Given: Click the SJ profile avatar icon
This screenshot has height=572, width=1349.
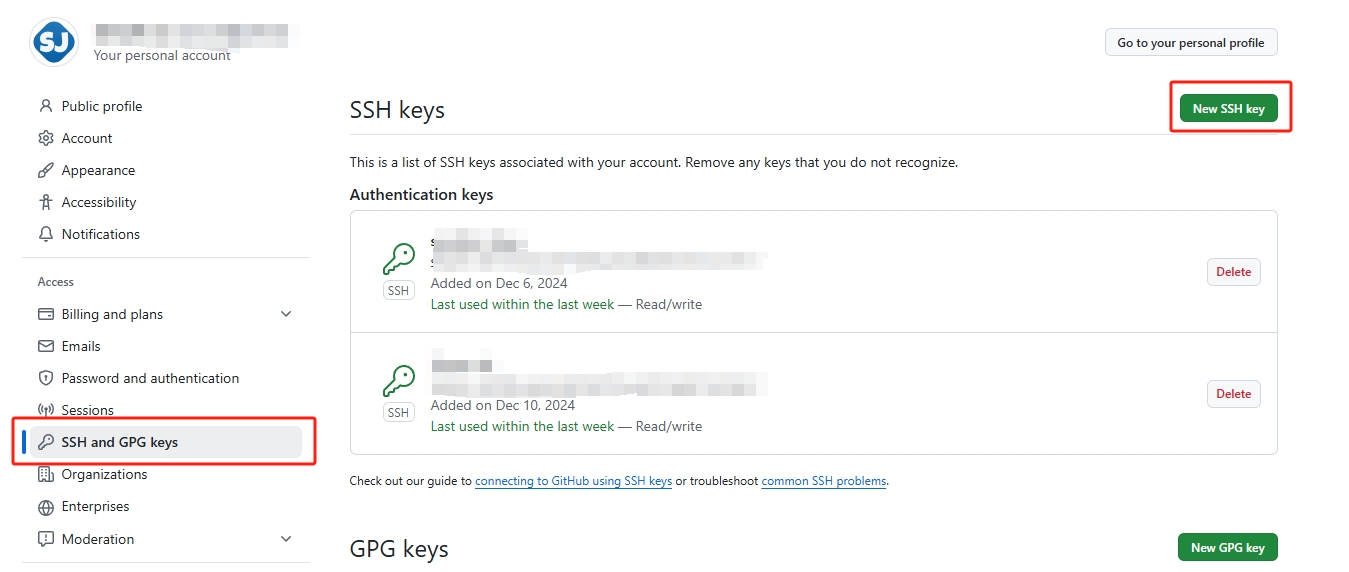Looking at the screenshot, I should (x=54, y=42).
